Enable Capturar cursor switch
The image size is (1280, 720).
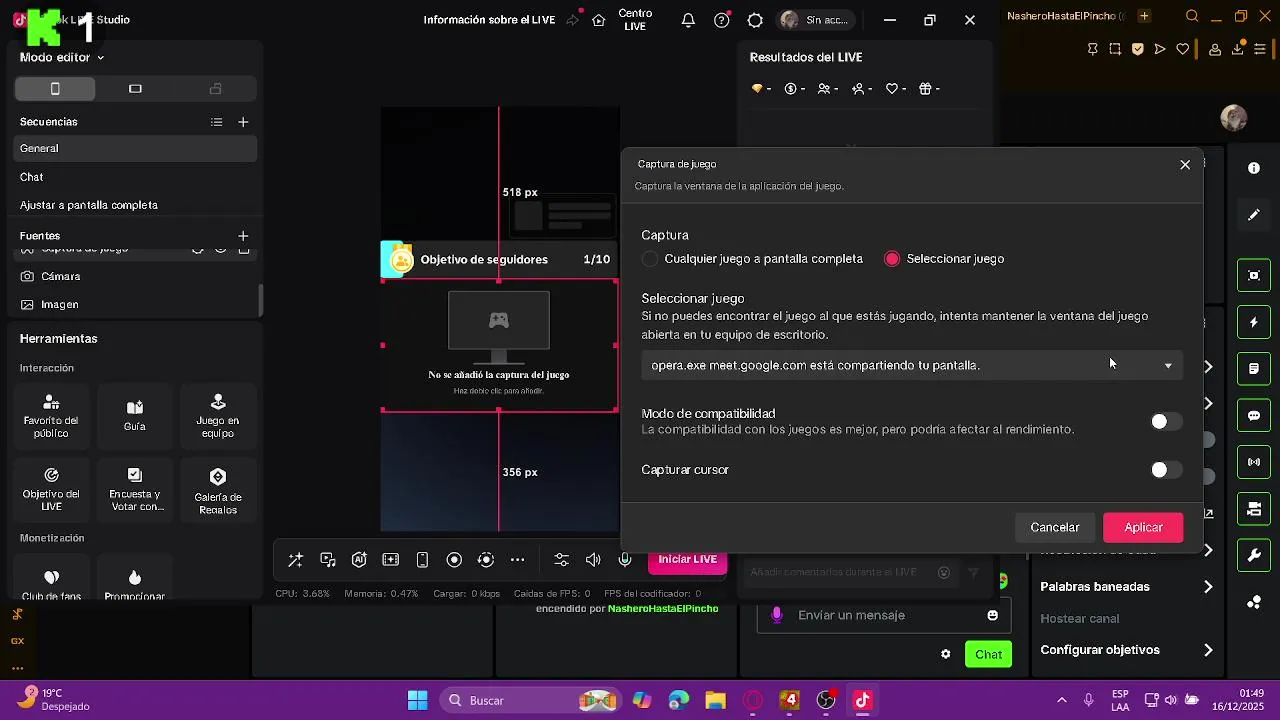tap(1166, 470)
